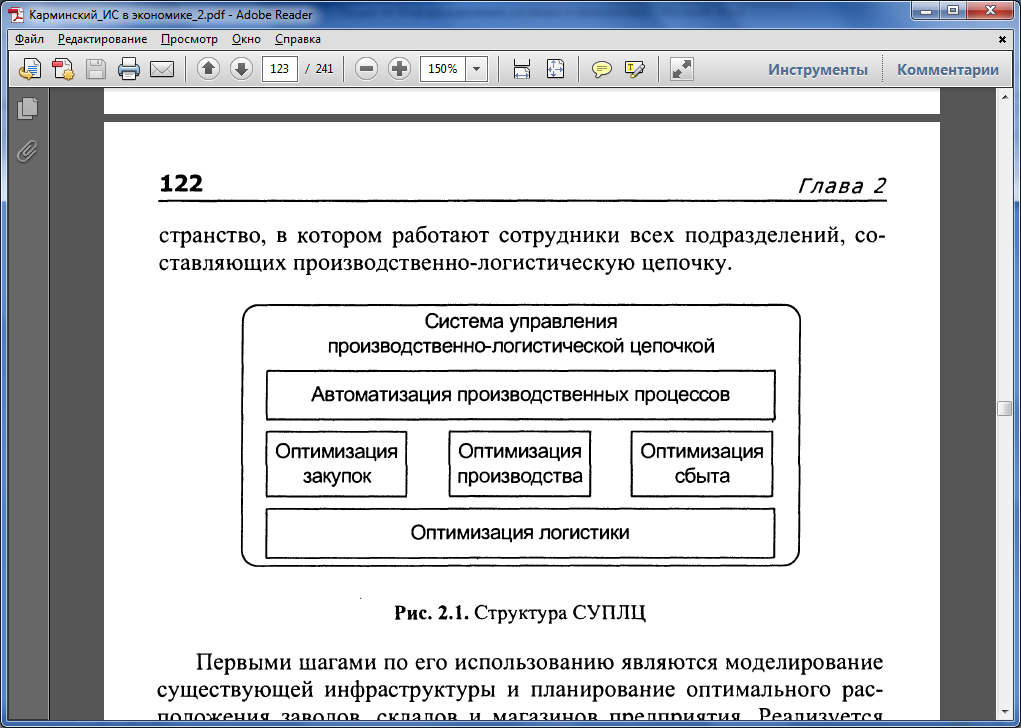Send file by email with the envelope icon
Image resolution: width=1021 pixels, height=728 pixels.
pyautogui.click(x=161, y=69)
